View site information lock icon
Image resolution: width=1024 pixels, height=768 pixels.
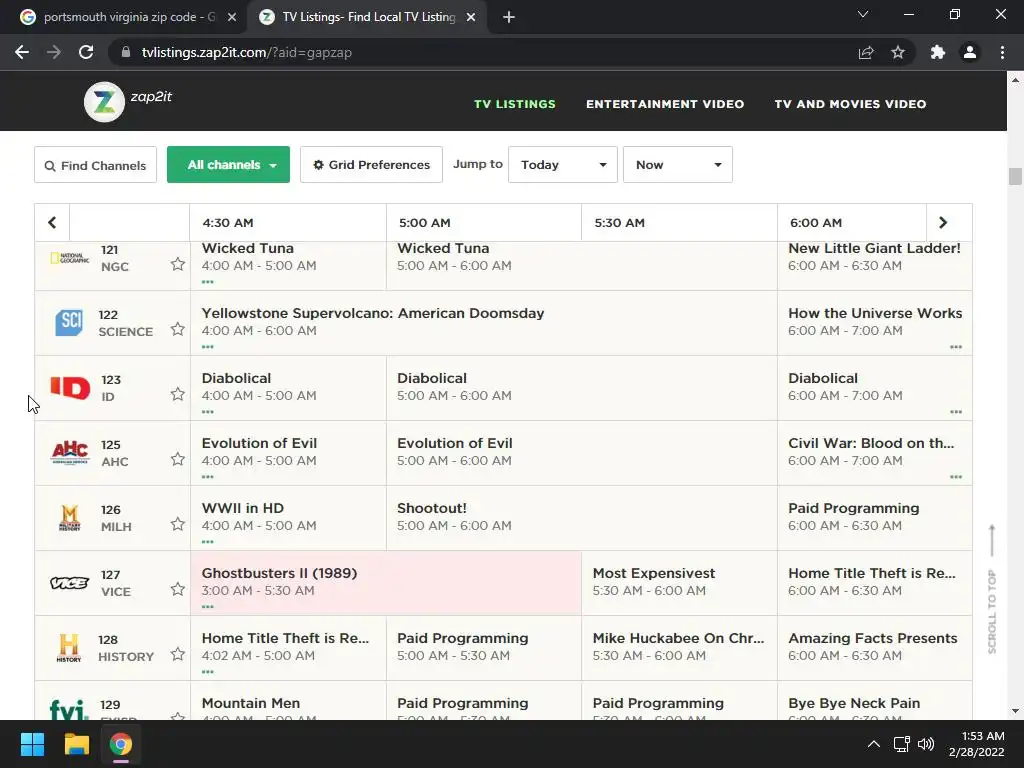(126, 52)
